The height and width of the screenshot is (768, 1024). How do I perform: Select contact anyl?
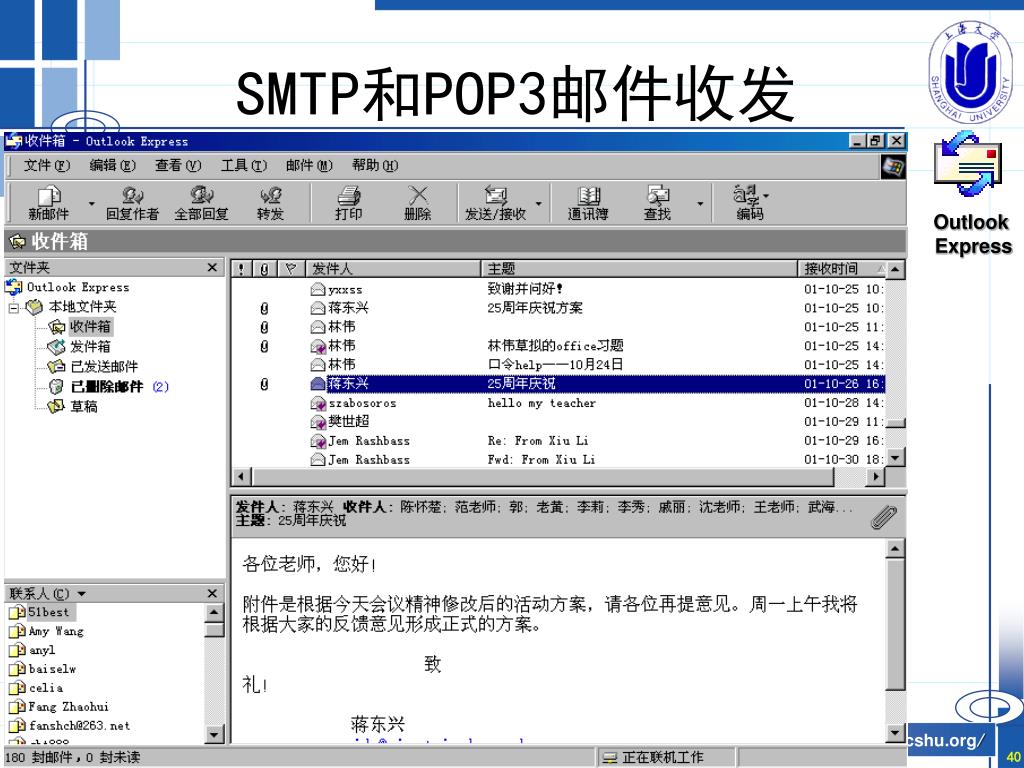tap(32, 650)
